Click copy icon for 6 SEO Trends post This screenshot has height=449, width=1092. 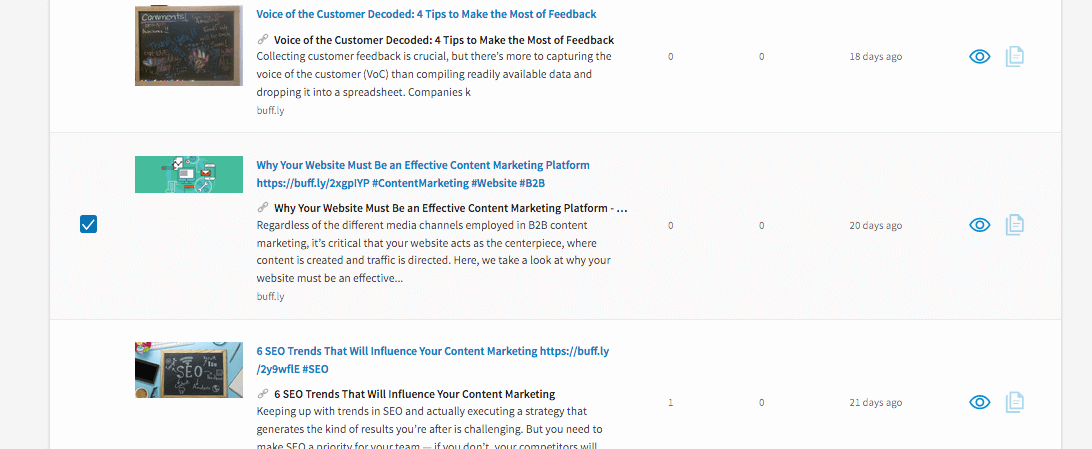[1015, 402]
